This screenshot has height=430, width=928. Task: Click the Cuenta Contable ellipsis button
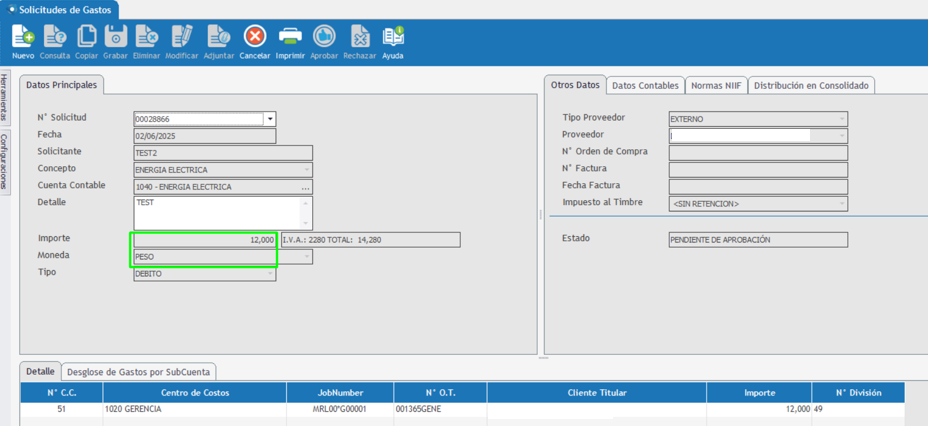click(x=305, y=187)
